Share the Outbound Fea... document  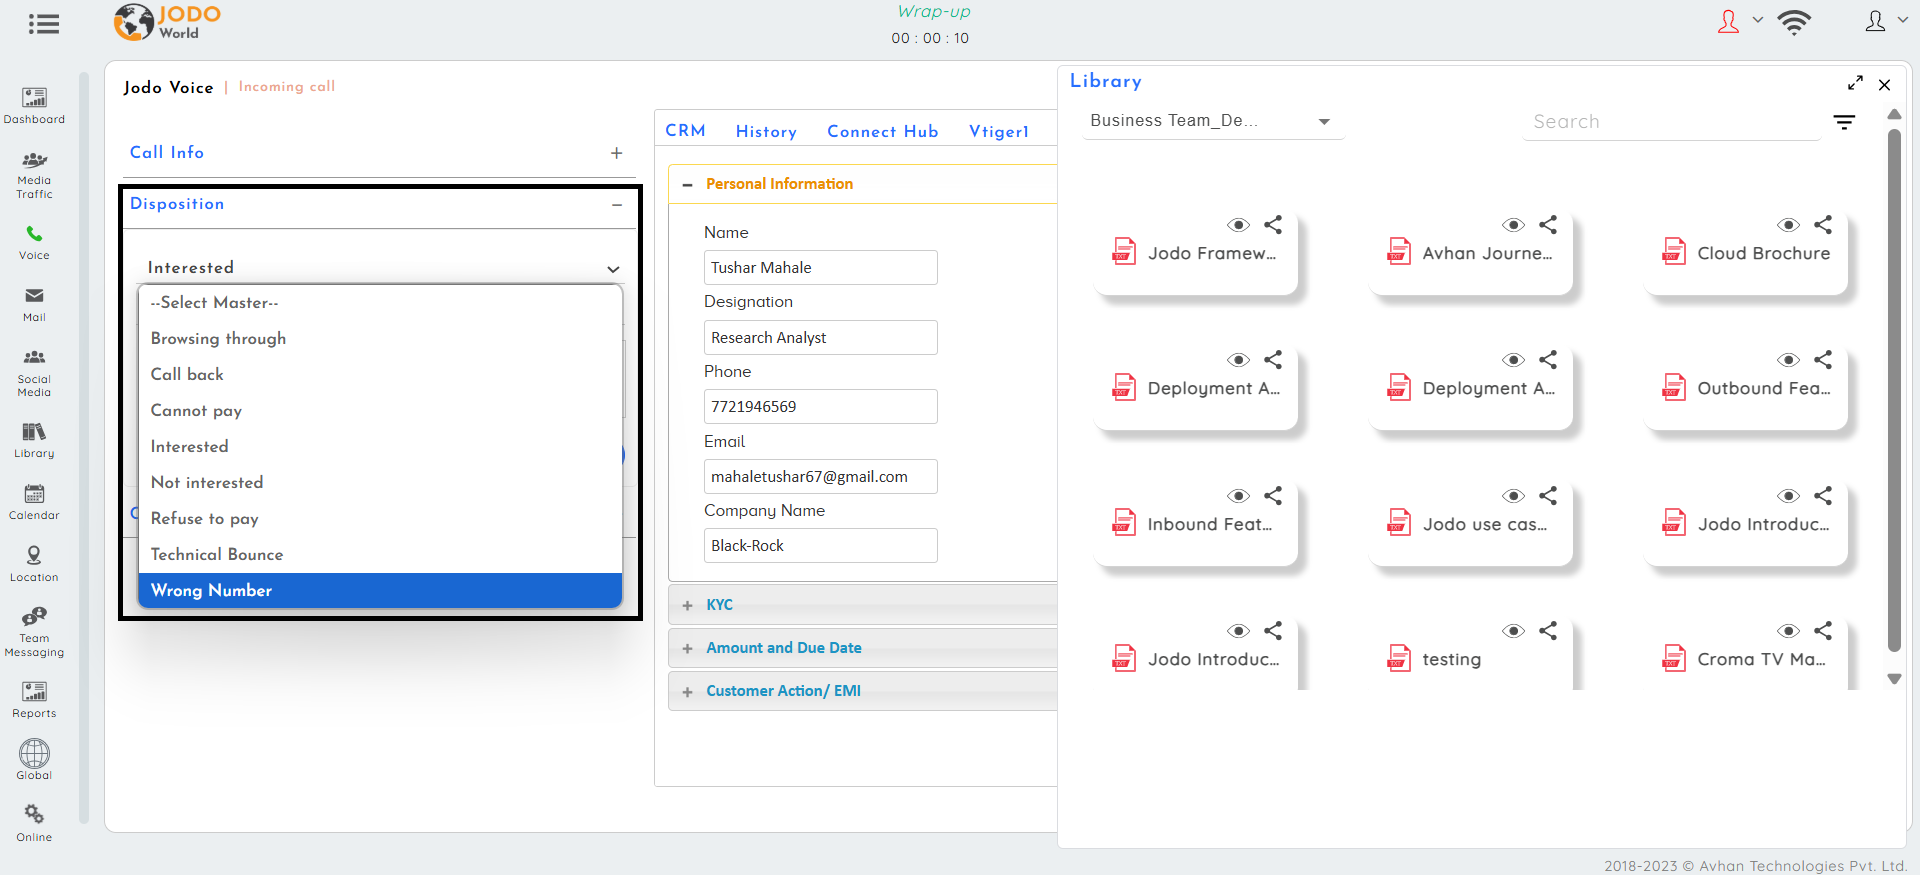click(1823, 360)
